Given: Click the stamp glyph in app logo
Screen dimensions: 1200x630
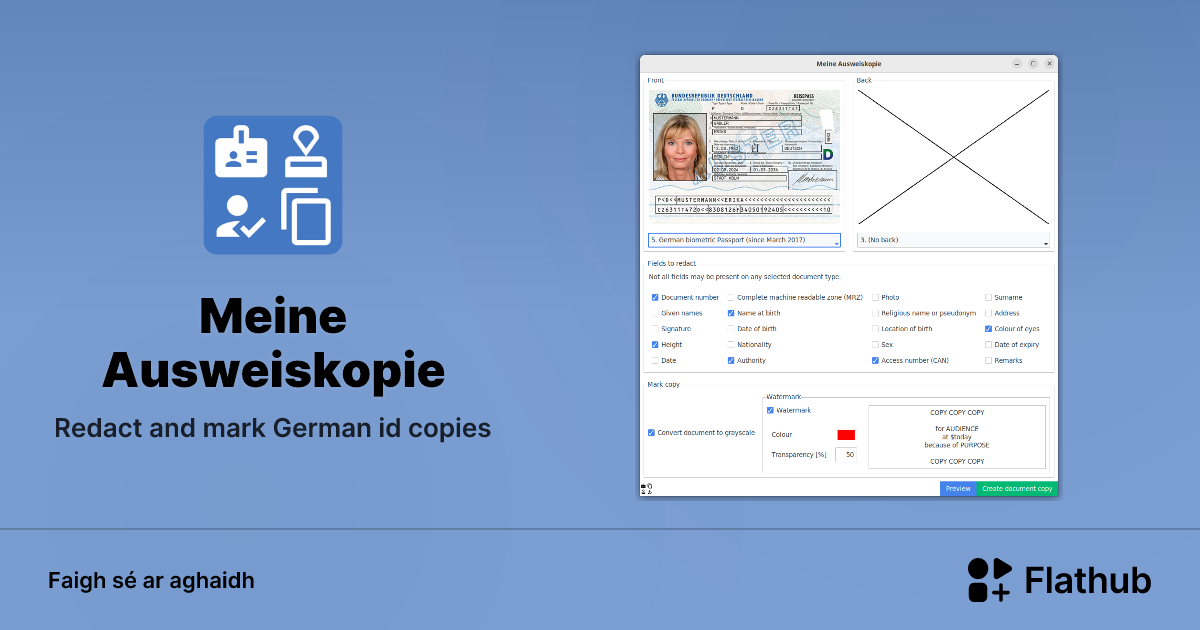Looking at the screenshot, I should coord(306,152).
